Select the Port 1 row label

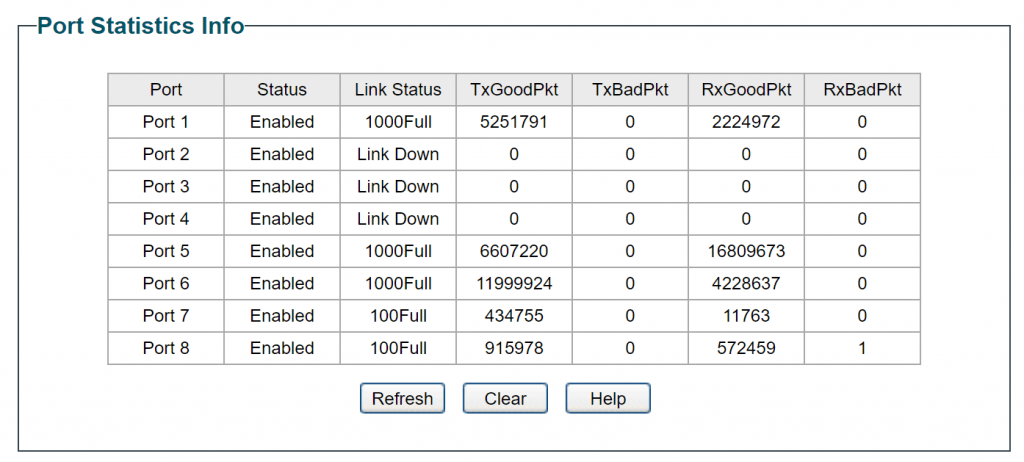pos(166,122)
